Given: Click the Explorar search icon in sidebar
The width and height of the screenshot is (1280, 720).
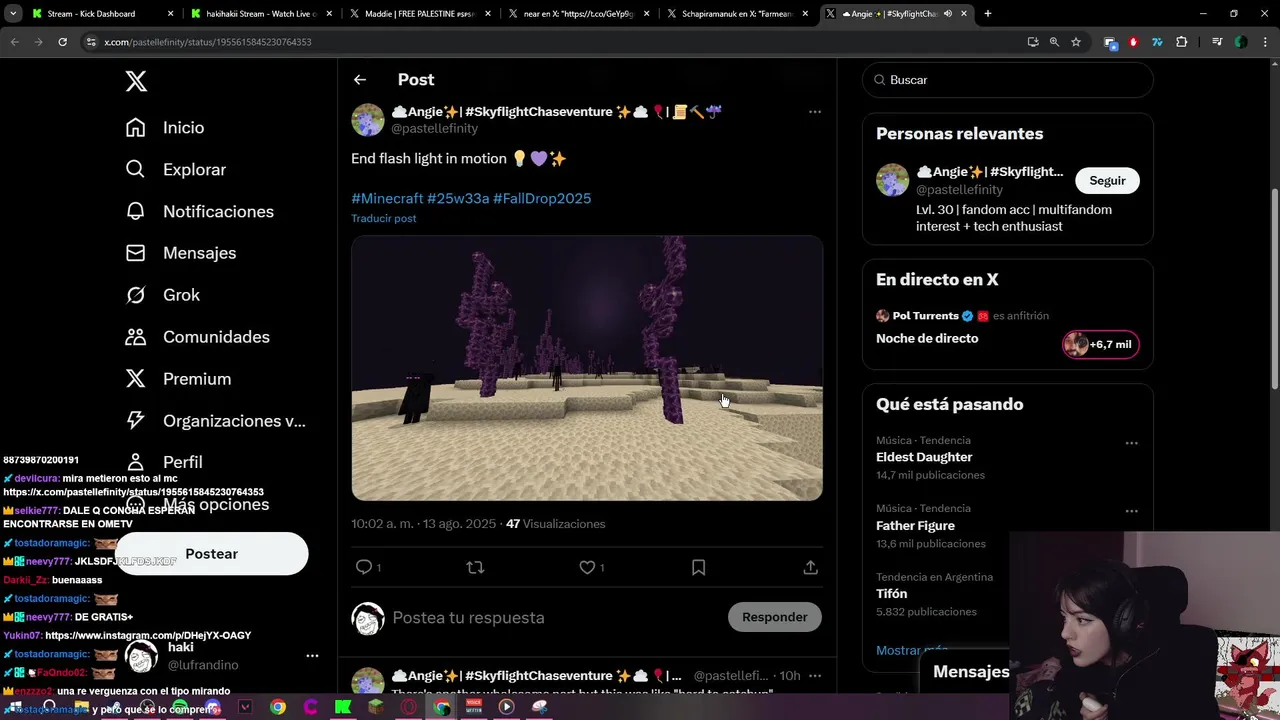Looking at the screenshot, I should click(x=135, y=169).
